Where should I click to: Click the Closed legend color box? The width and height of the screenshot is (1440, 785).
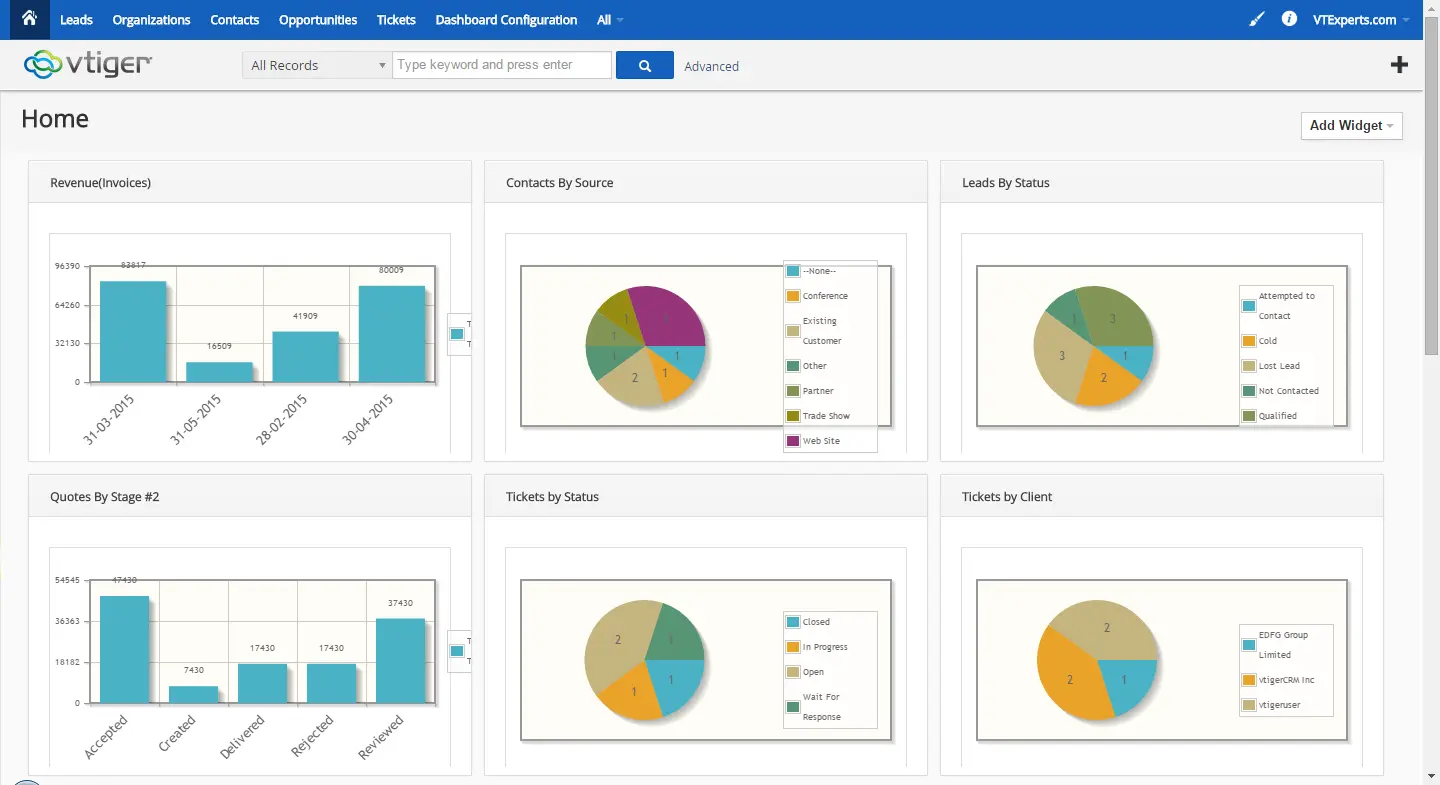pyautogui.click(x=793, y=622)
